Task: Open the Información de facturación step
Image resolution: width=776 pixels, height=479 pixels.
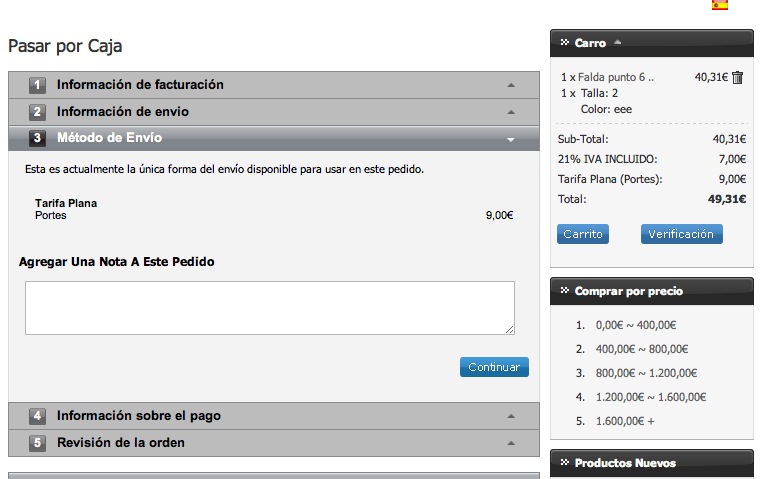Action: tap(140, 85)
